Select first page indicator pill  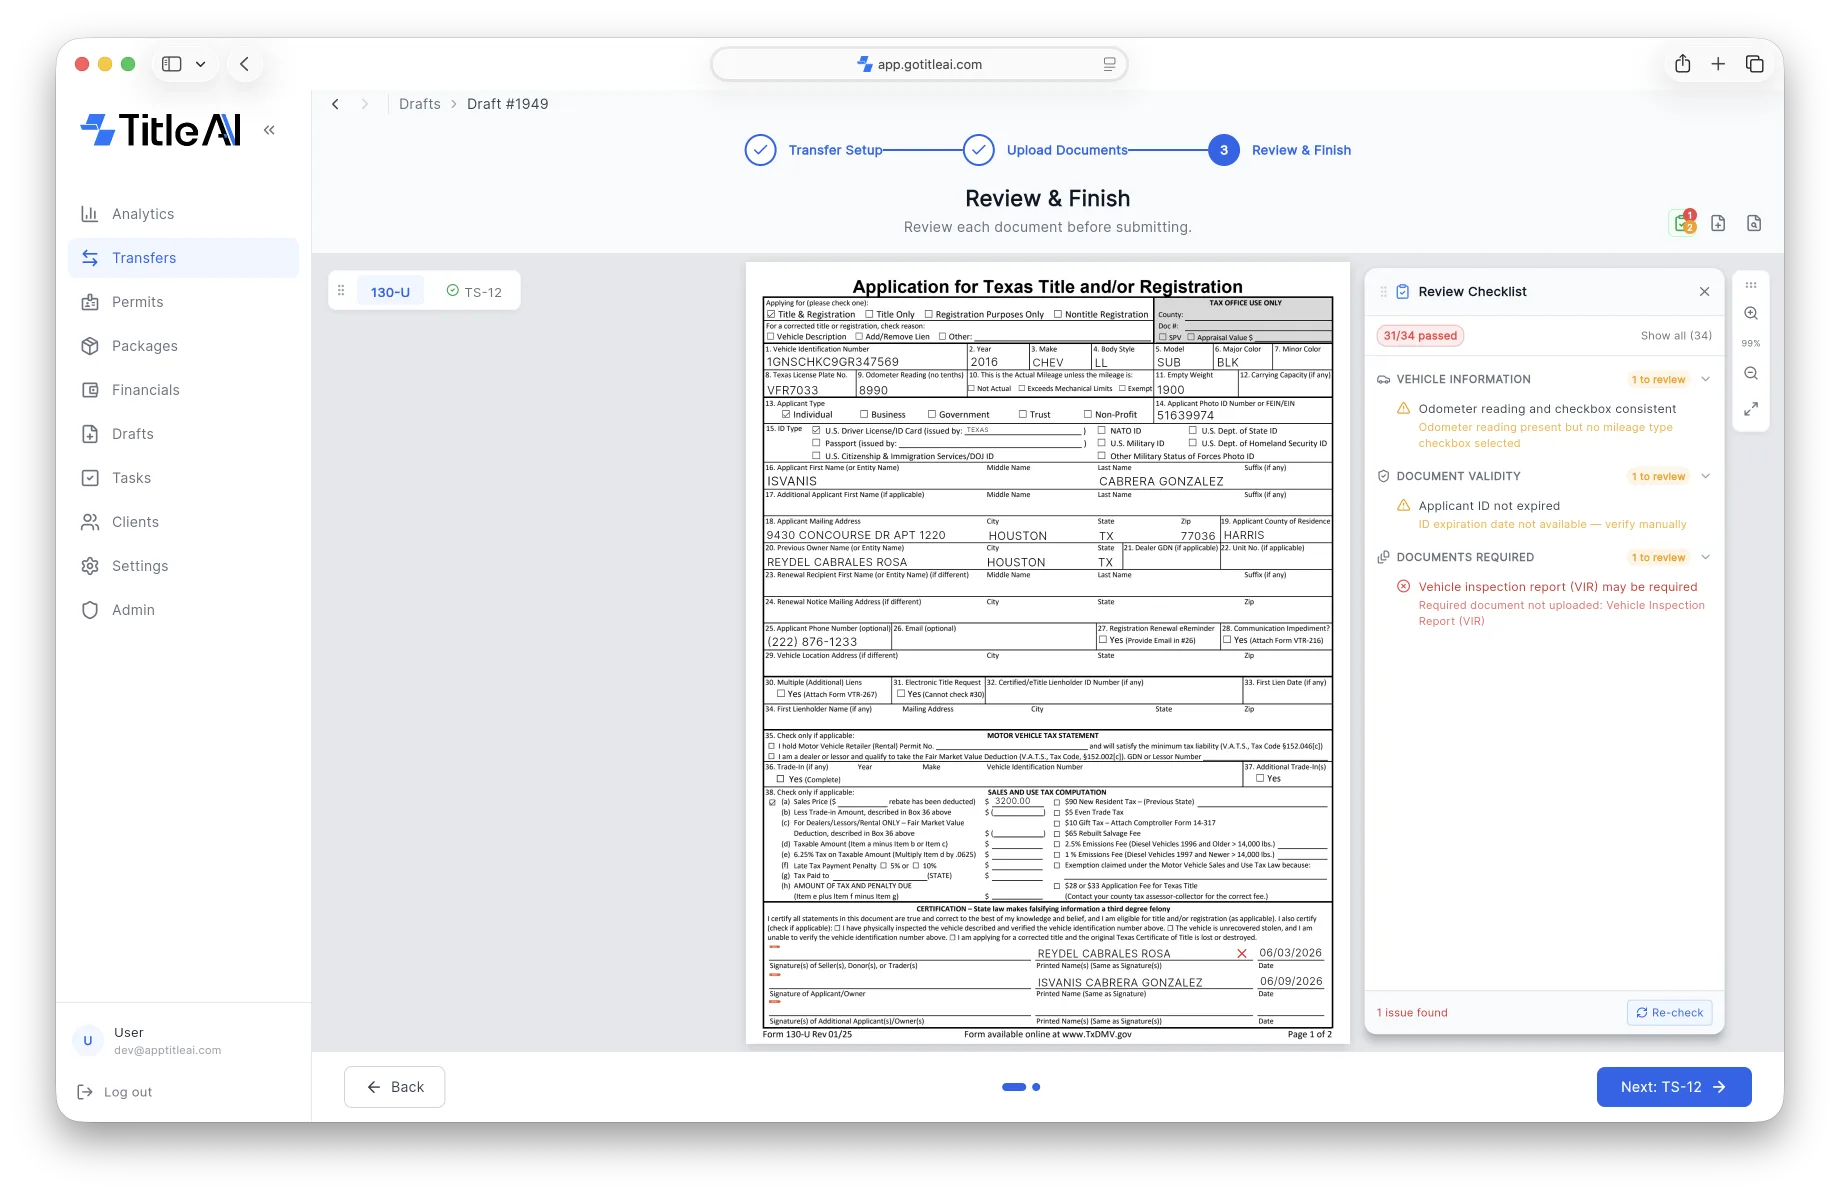[1014, 1087]
